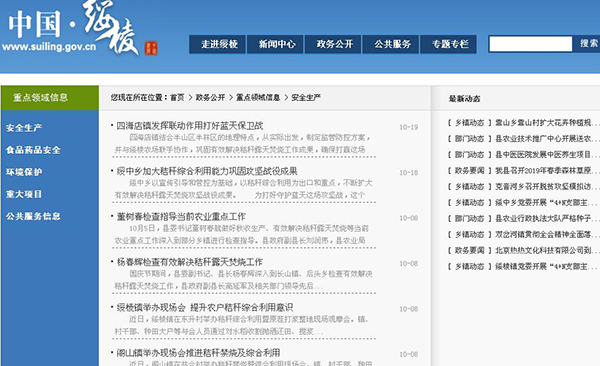Open 食品药品安全 sidebar category

pos(33,150)
